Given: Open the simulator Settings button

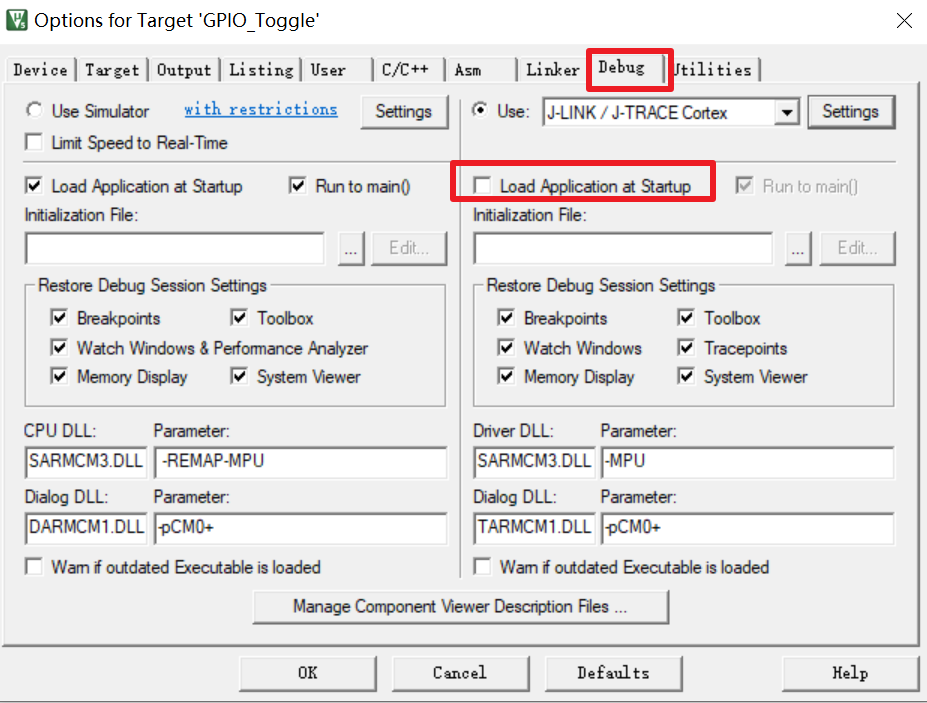Looking at the screenshot, I should coord(404,111).
